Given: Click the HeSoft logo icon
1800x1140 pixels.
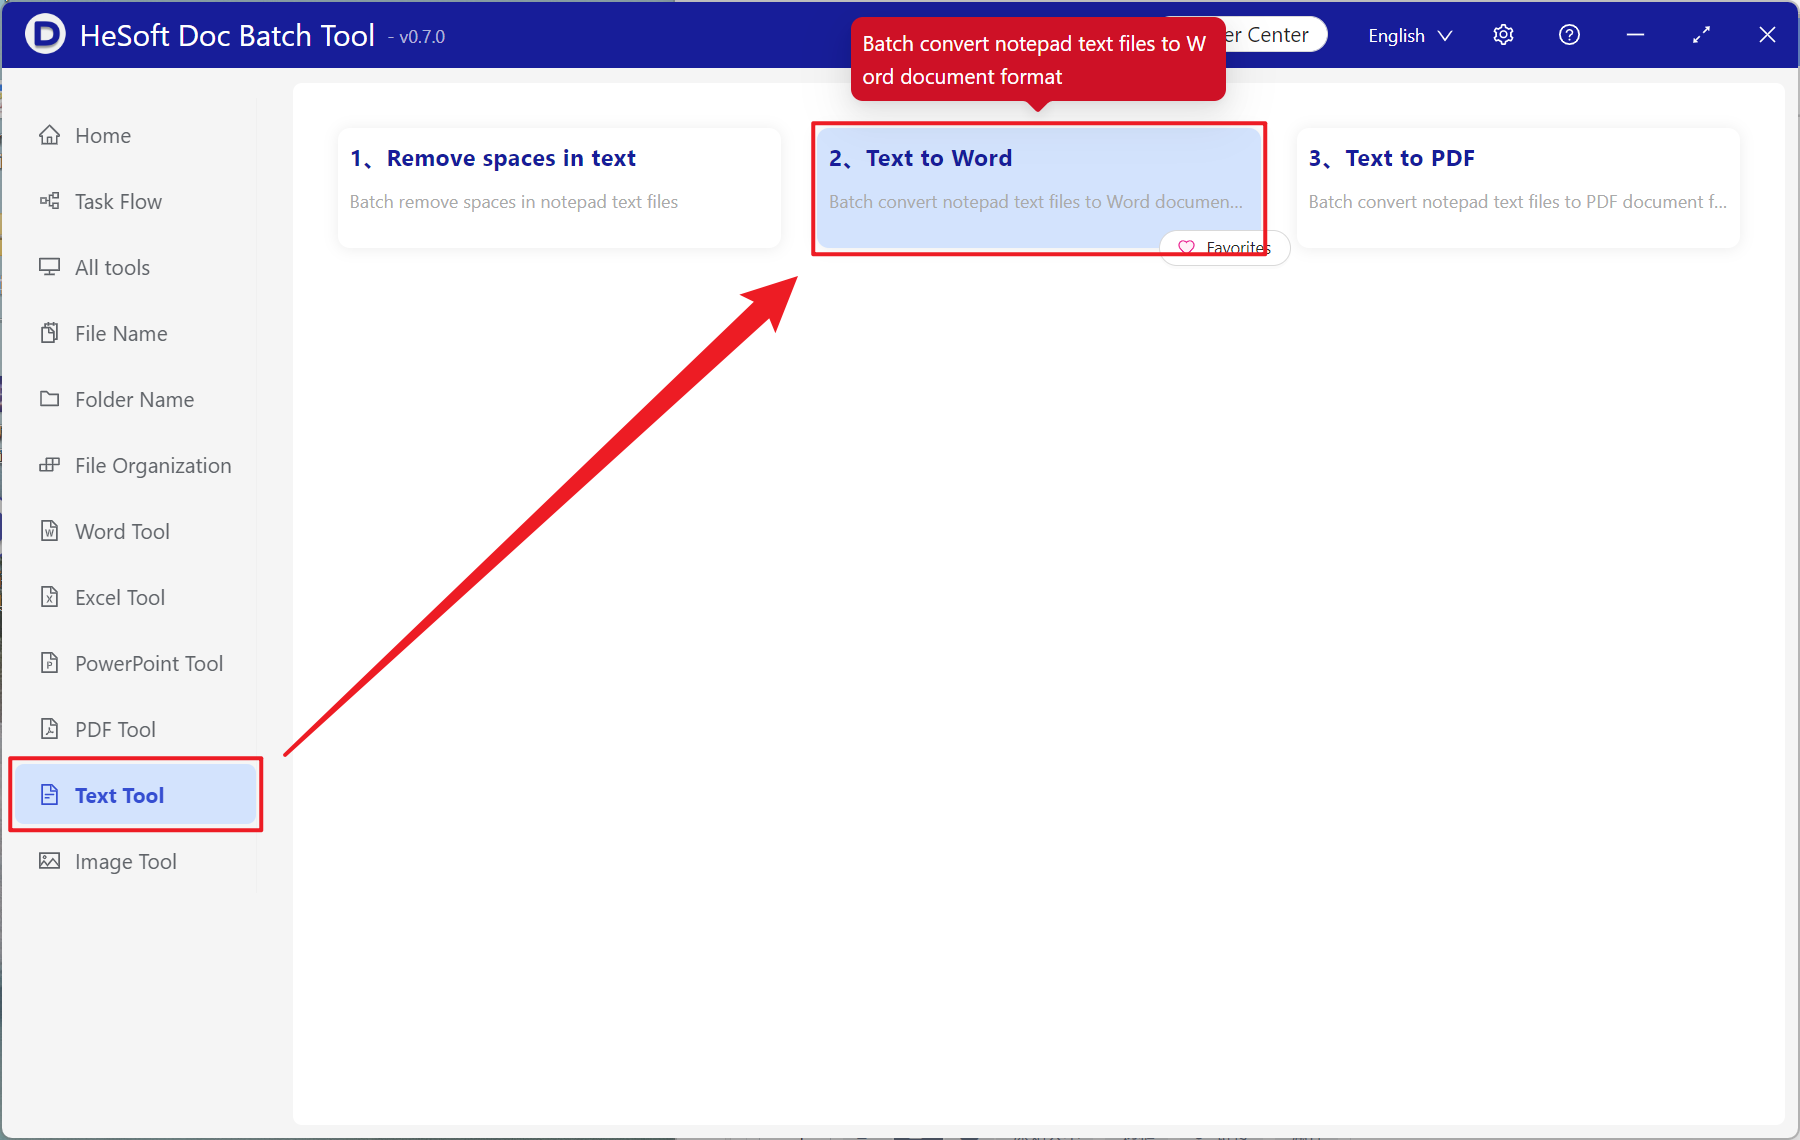Looking at the screenshot, I should (x=45, y=35).
